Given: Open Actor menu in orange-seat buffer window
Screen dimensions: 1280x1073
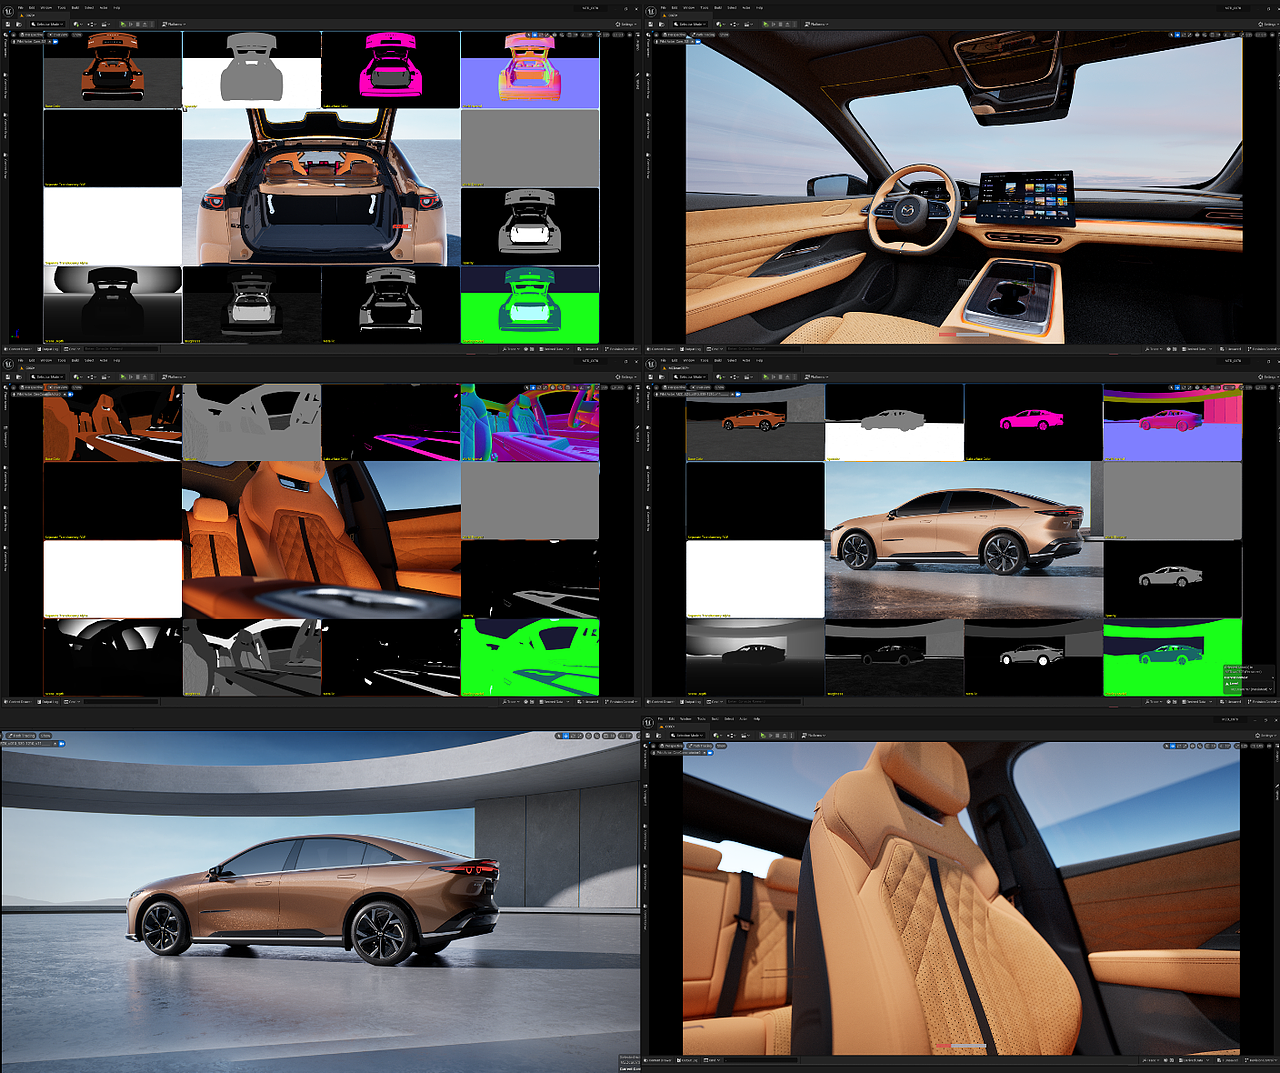Looking at the screenshot, I should coord(103,361).
